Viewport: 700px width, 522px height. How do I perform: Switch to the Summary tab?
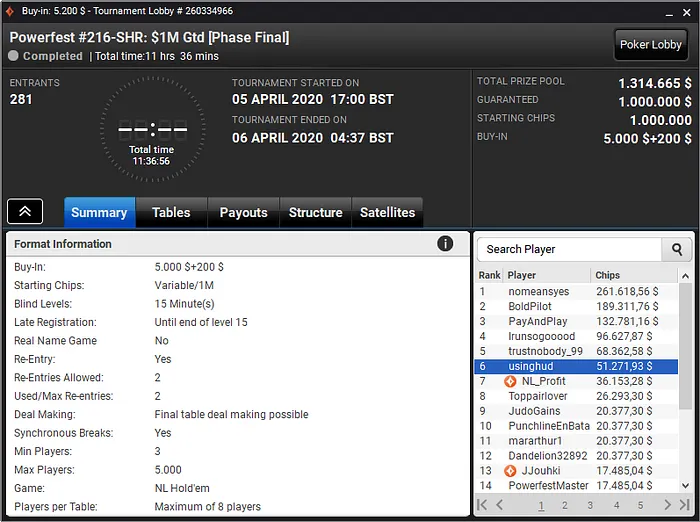[x=99, y=213]
